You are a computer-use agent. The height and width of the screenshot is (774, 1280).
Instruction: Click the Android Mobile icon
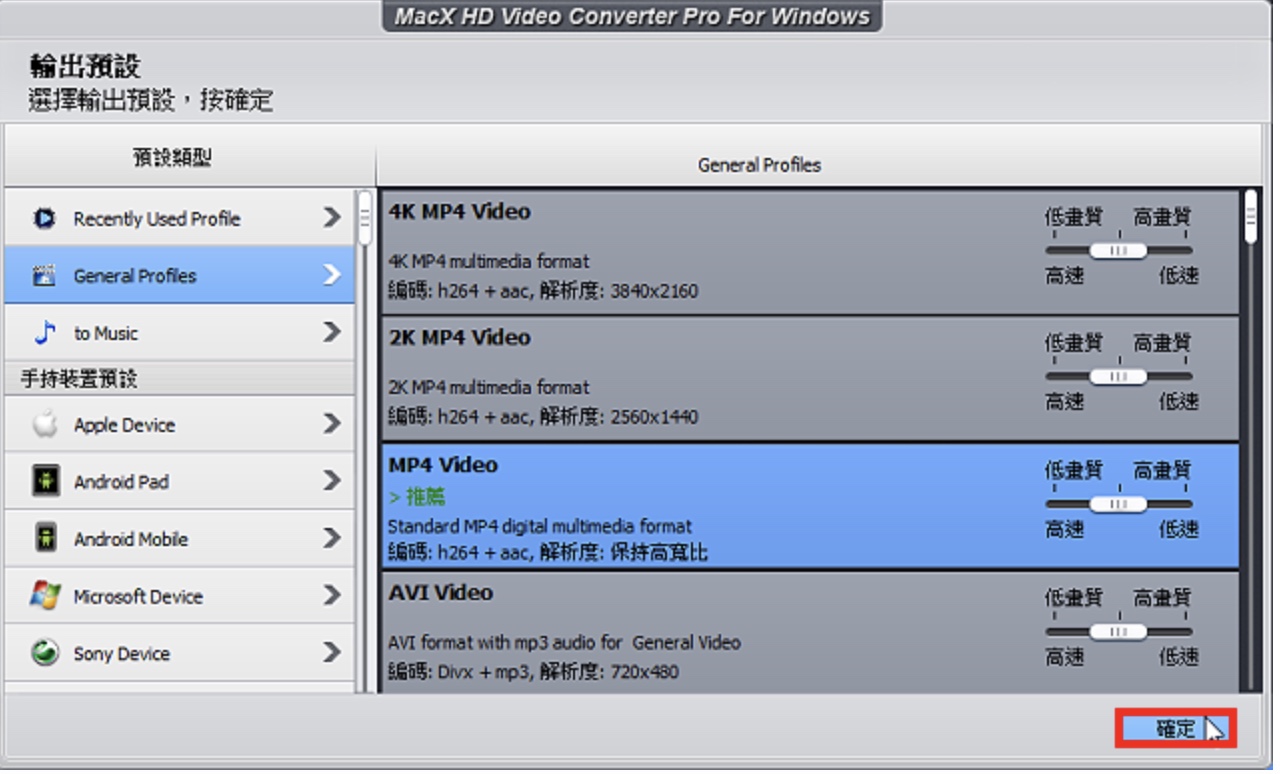tap(45, 538)
